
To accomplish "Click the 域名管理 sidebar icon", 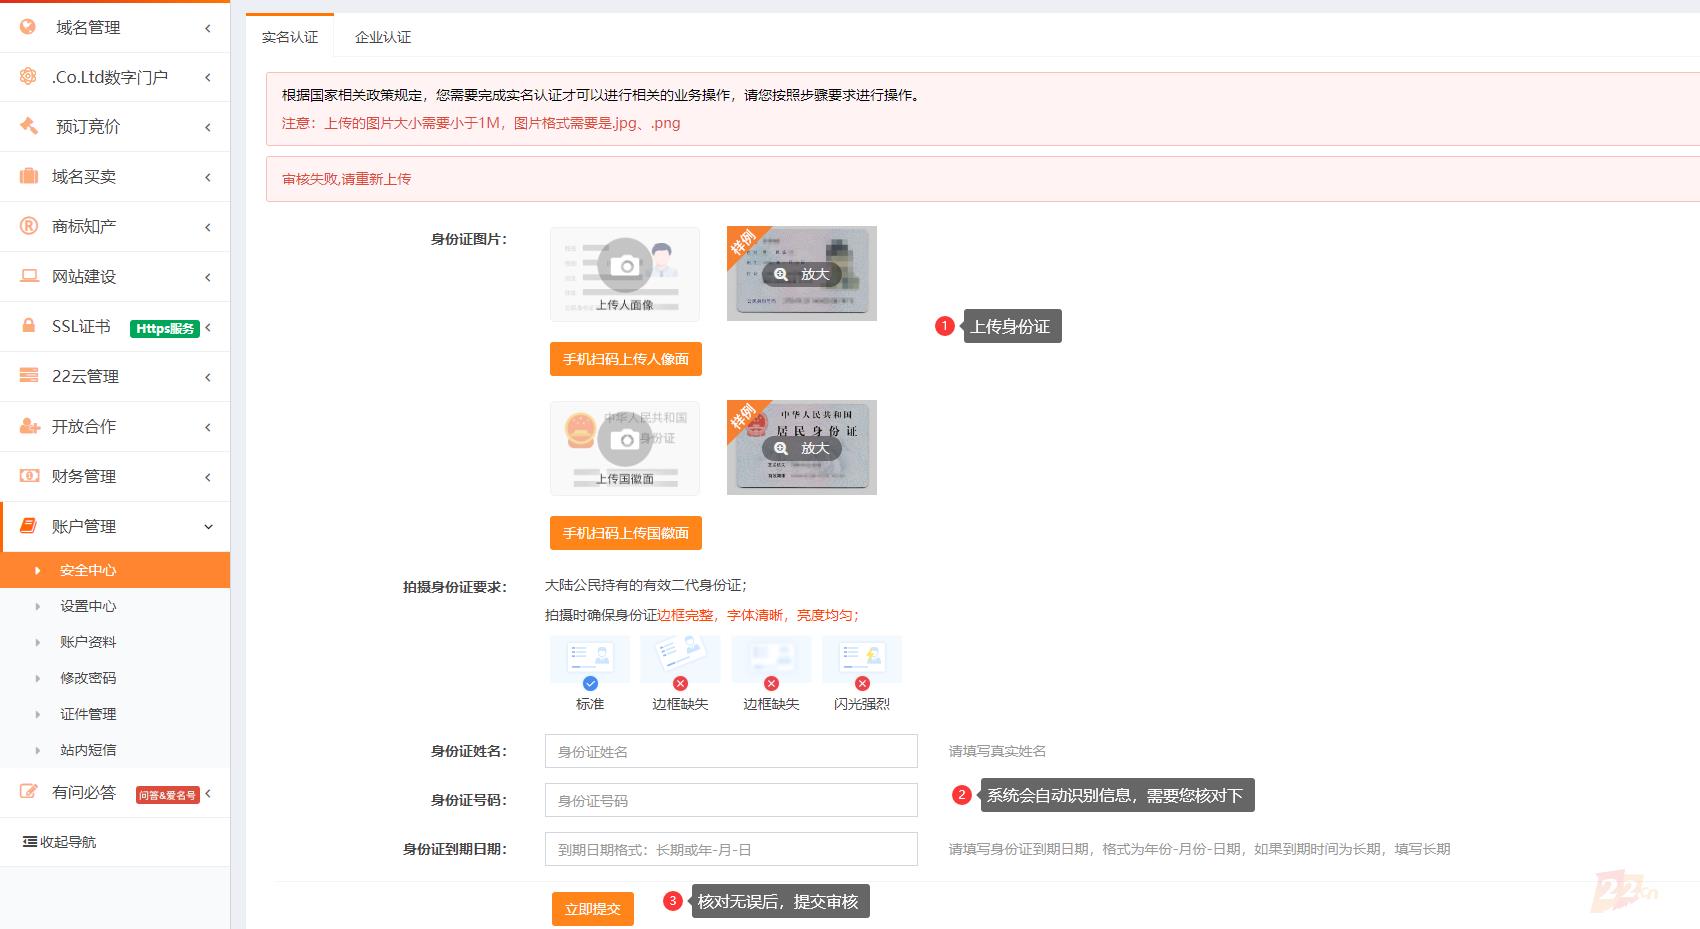I will (28, 27).
